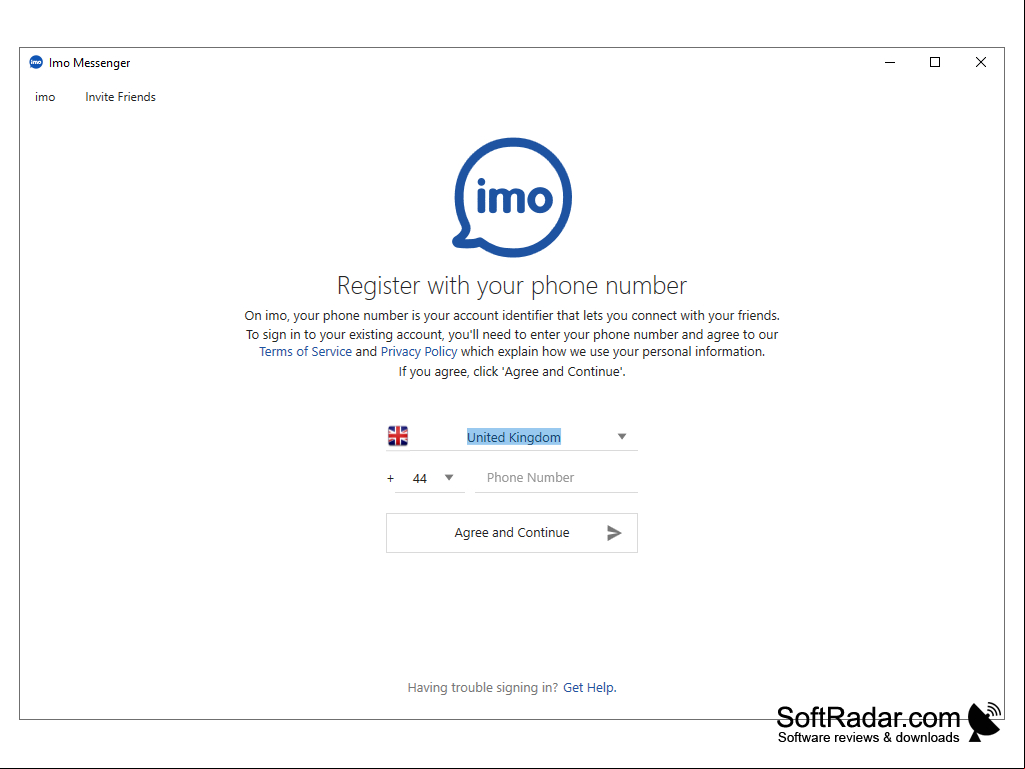The width and height of the screenshot is (1025, 769).
Task: Click the country code 44 value
Action: click(420, 479)
